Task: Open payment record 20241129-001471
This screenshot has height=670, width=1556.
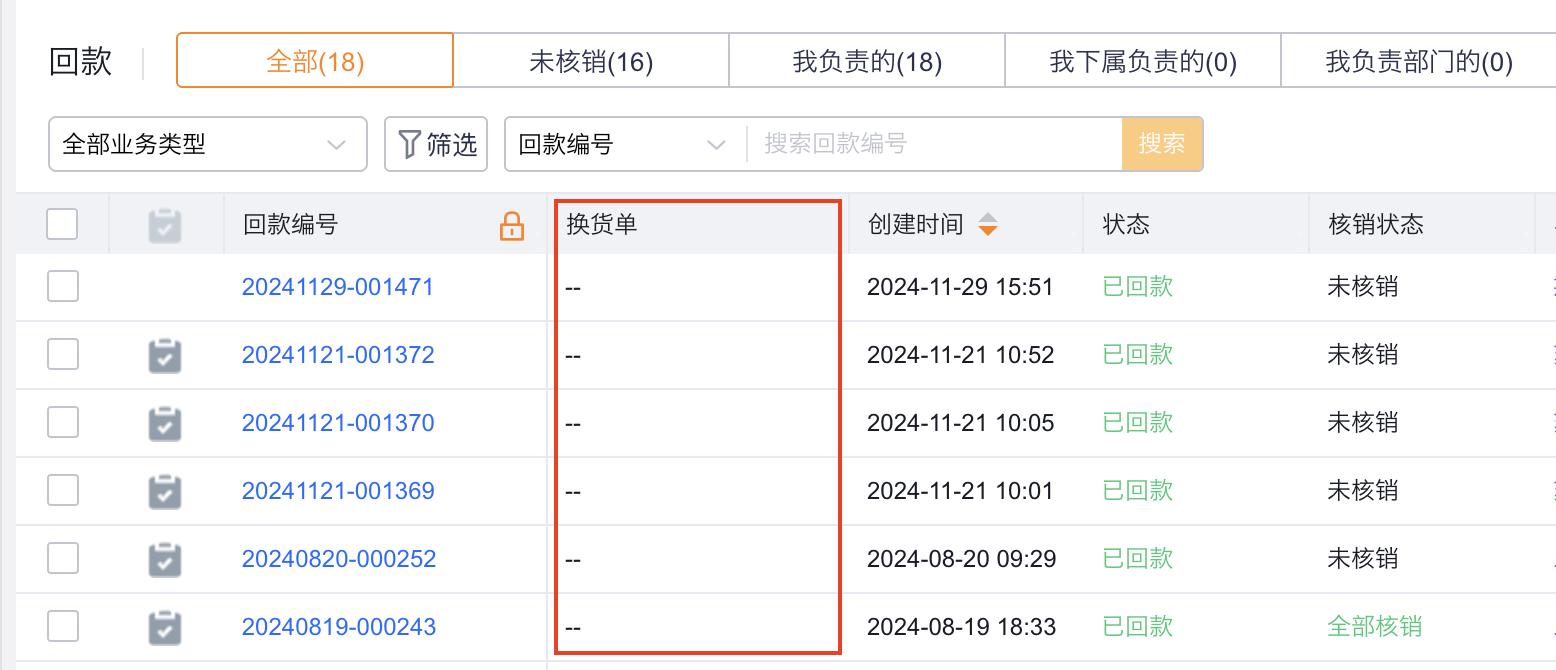Action: (x=338, y=287)
